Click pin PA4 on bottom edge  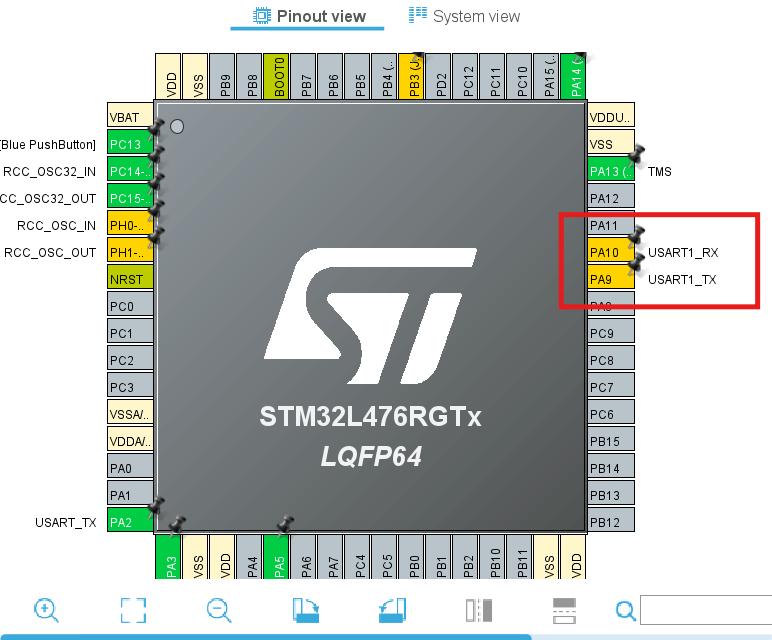coord(249,557)
